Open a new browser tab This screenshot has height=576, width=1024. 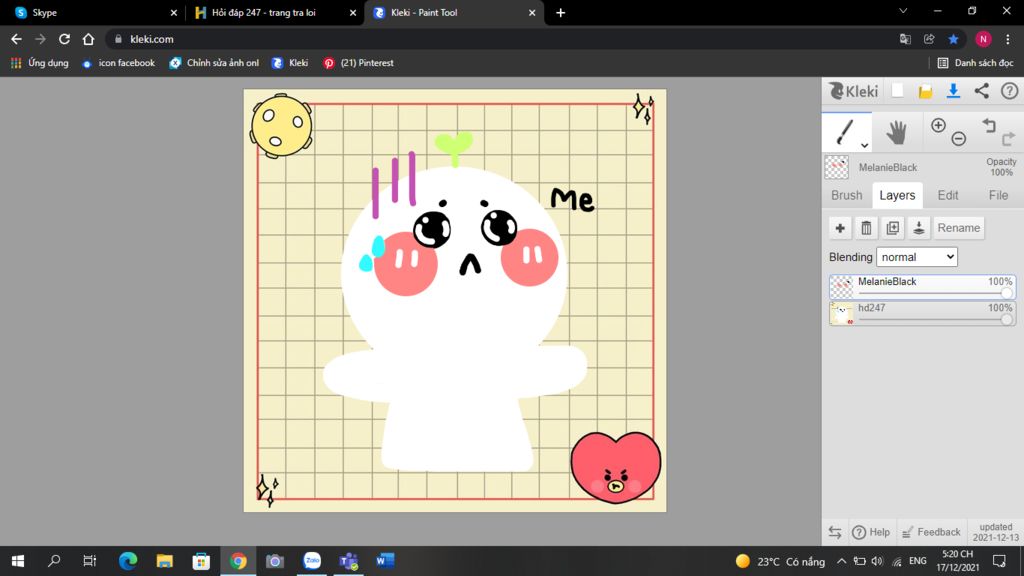pos(560,12)
